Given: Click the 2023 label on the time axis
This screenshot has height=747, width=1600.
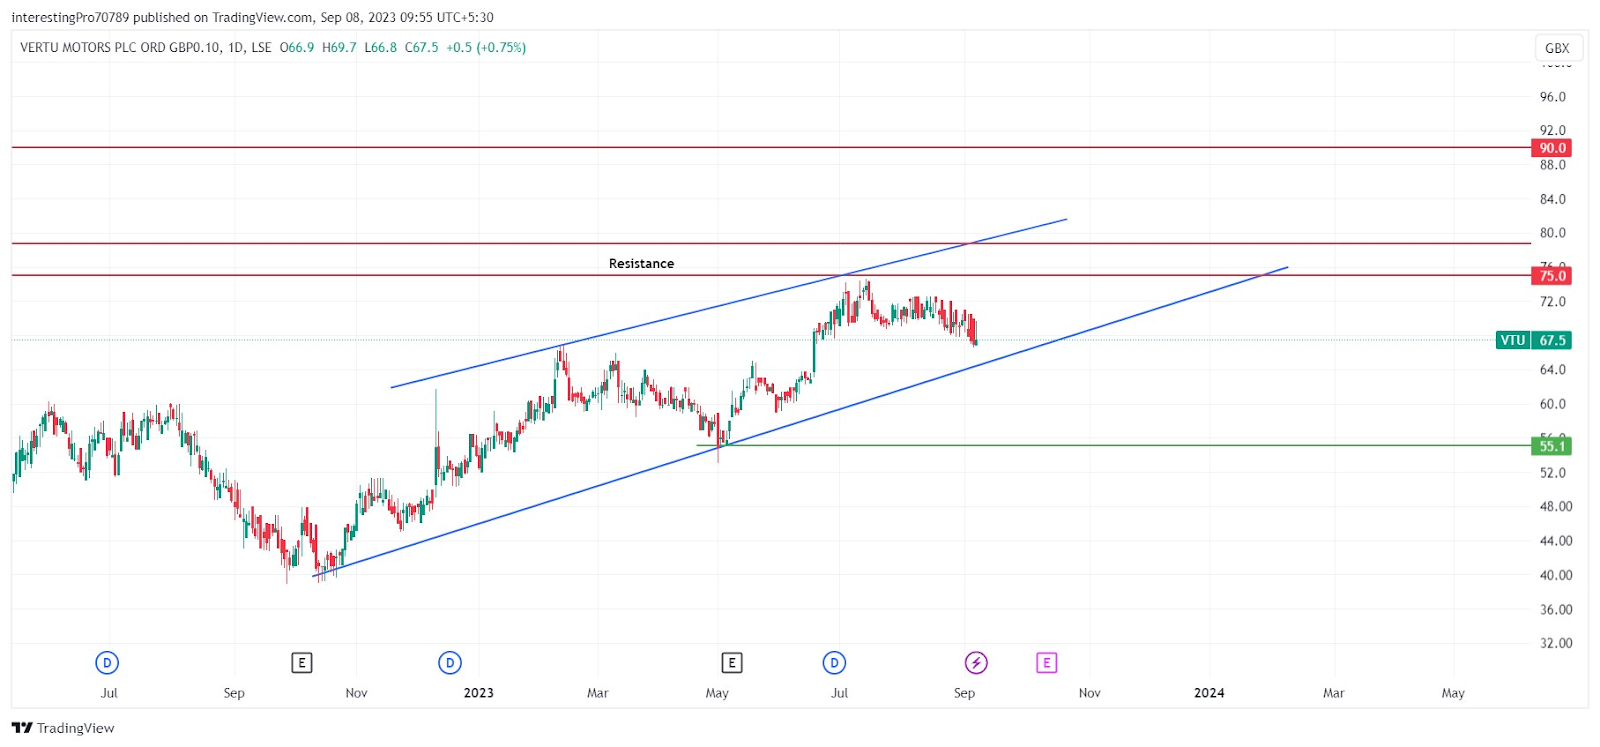Looking at the screenshot, I should (479, 693).
